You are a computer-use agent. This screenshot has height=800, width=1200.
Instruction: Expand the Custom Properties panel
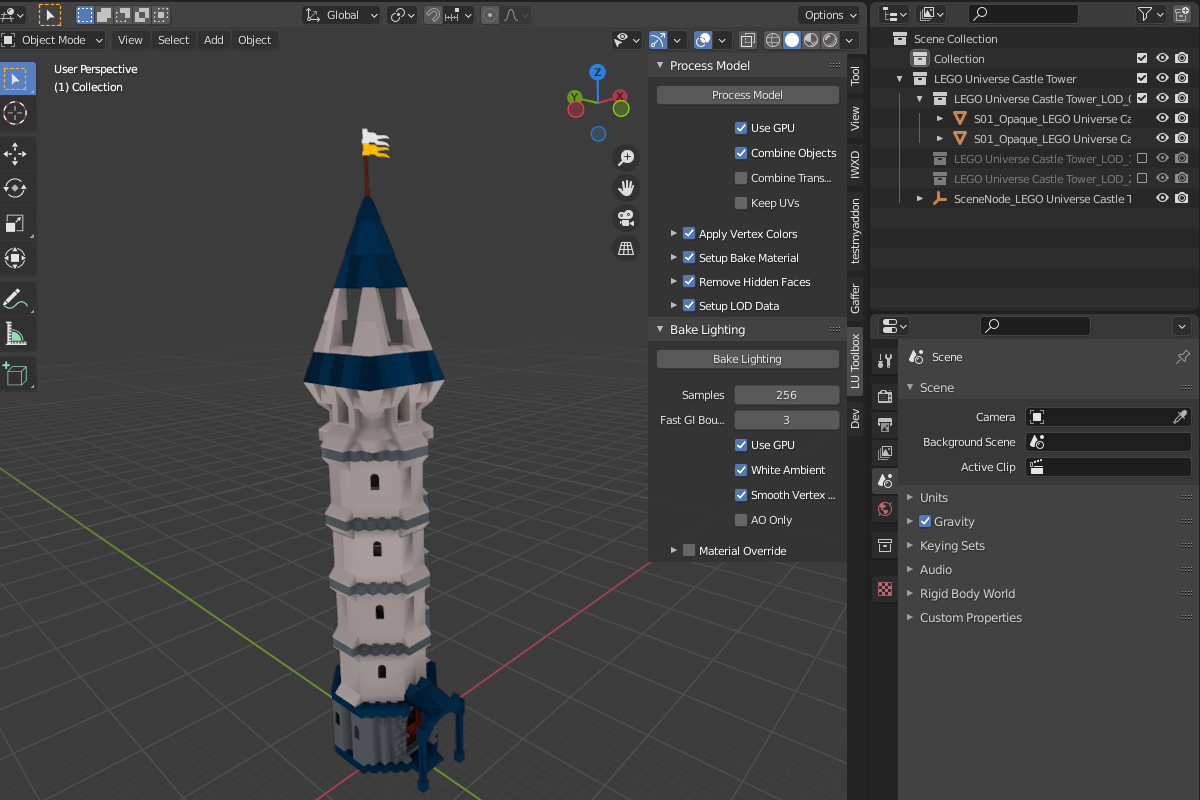(x=910, y=617)
